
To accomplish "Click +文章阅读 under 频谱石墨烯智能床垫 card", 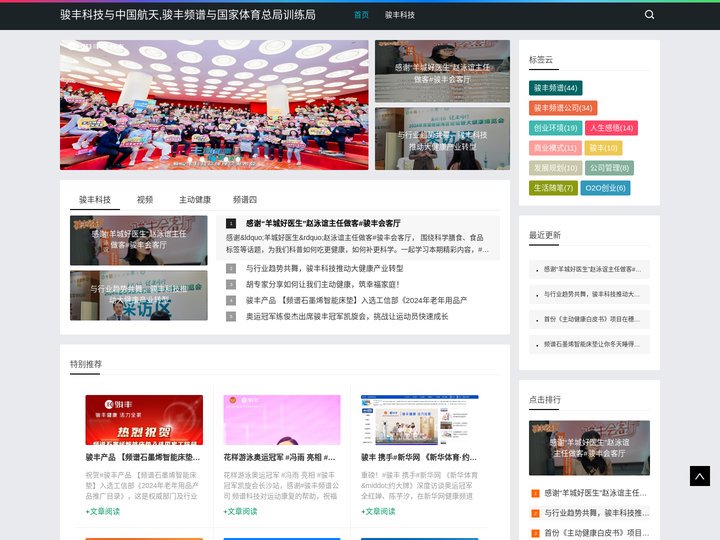I will pos(102,511).
